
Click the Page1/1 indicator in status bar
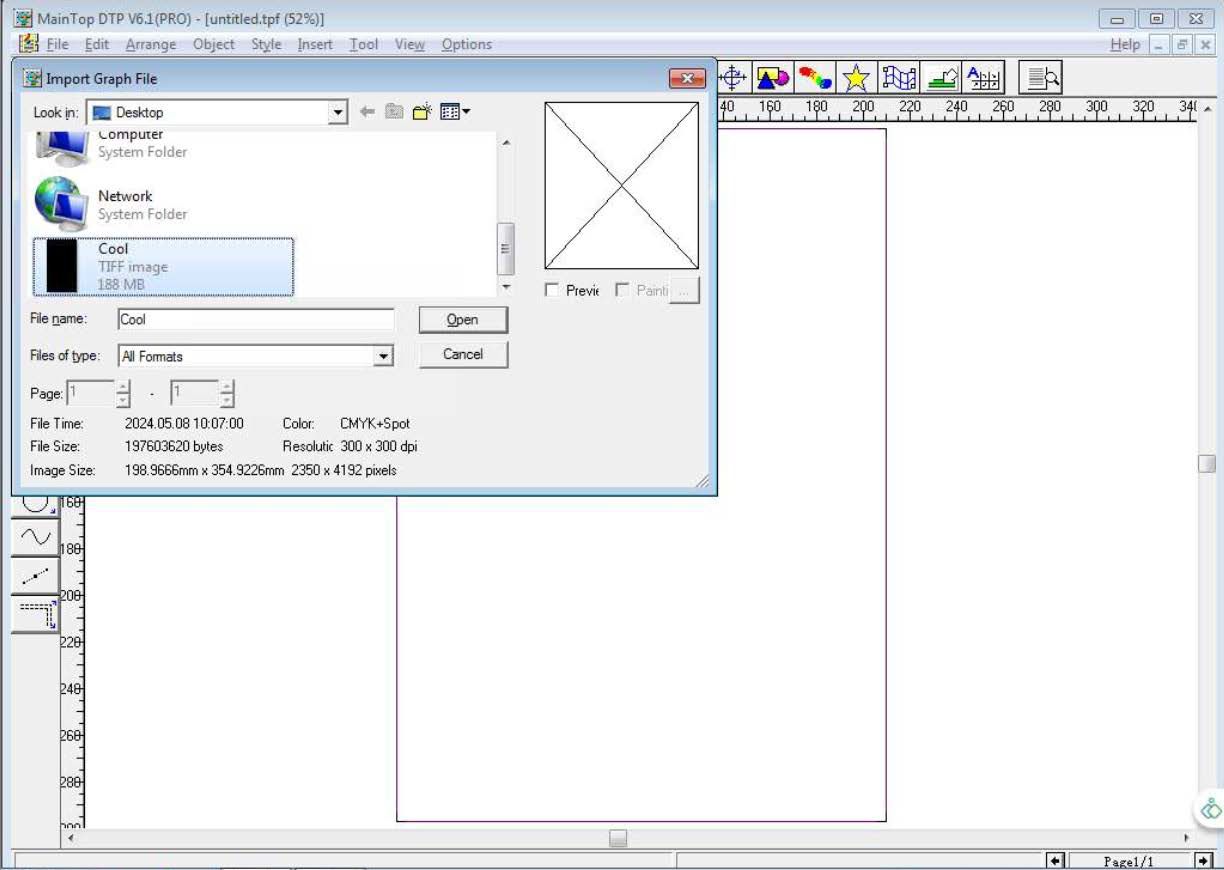click(x=1129, y=861)
